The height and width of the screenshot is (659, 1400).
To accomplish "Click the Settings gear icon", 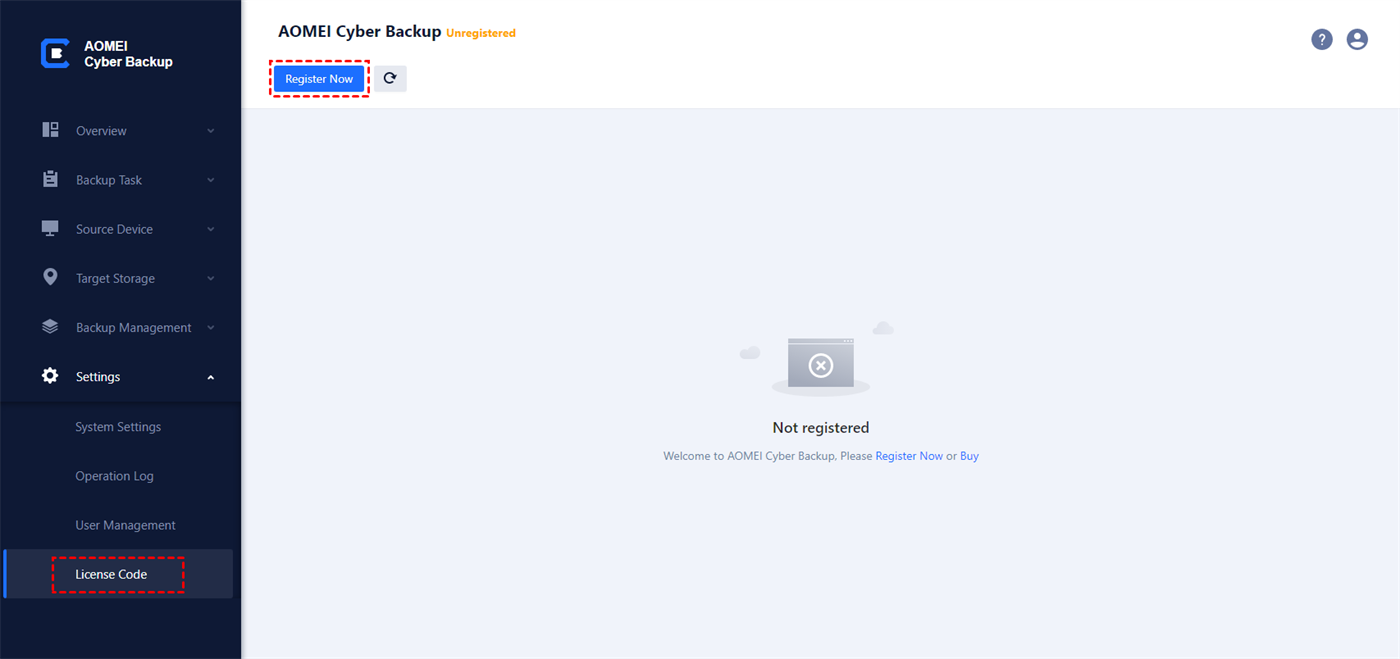I will point(50,376).
